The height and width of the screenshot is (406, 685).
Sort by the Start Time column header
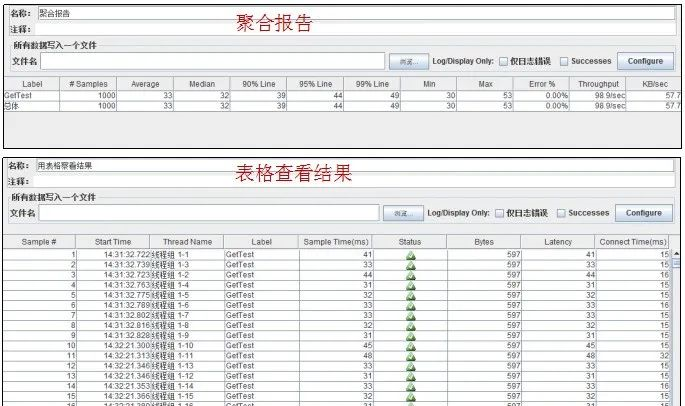113,242
